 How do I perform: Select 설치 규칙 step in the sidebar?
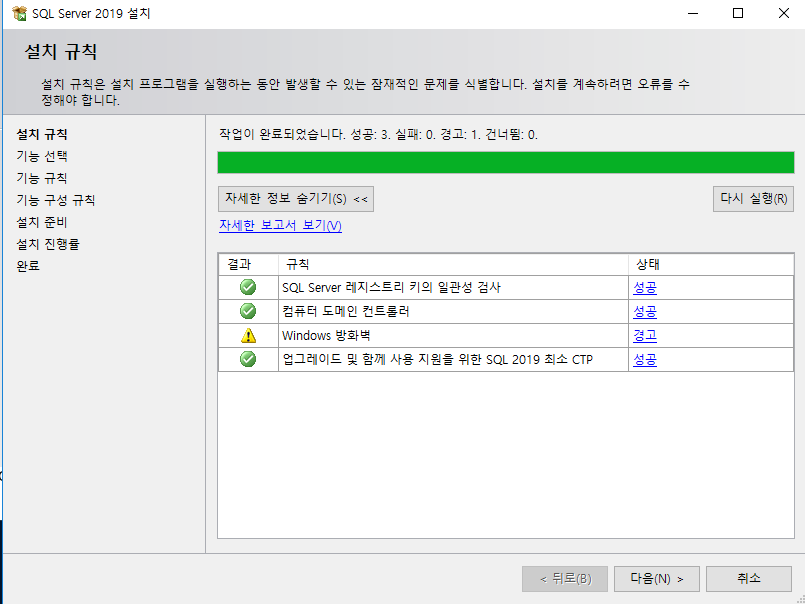coord(42,135)
